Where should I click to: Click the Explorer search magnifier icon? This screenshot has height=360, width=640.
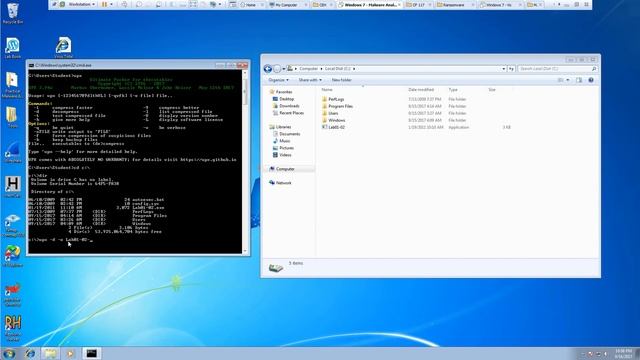point(594,69)
